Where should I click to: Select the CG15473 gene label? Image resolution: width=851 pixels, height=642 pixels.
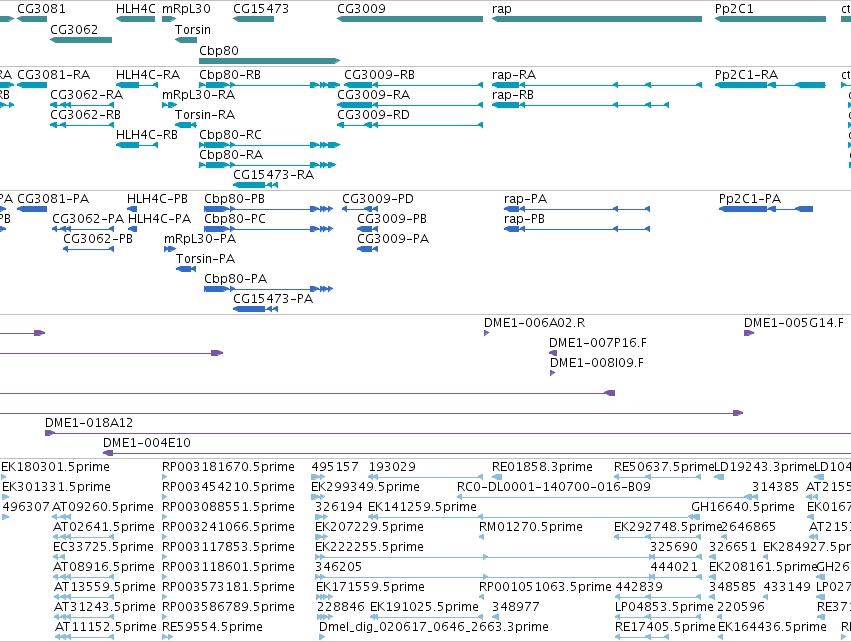261,9
